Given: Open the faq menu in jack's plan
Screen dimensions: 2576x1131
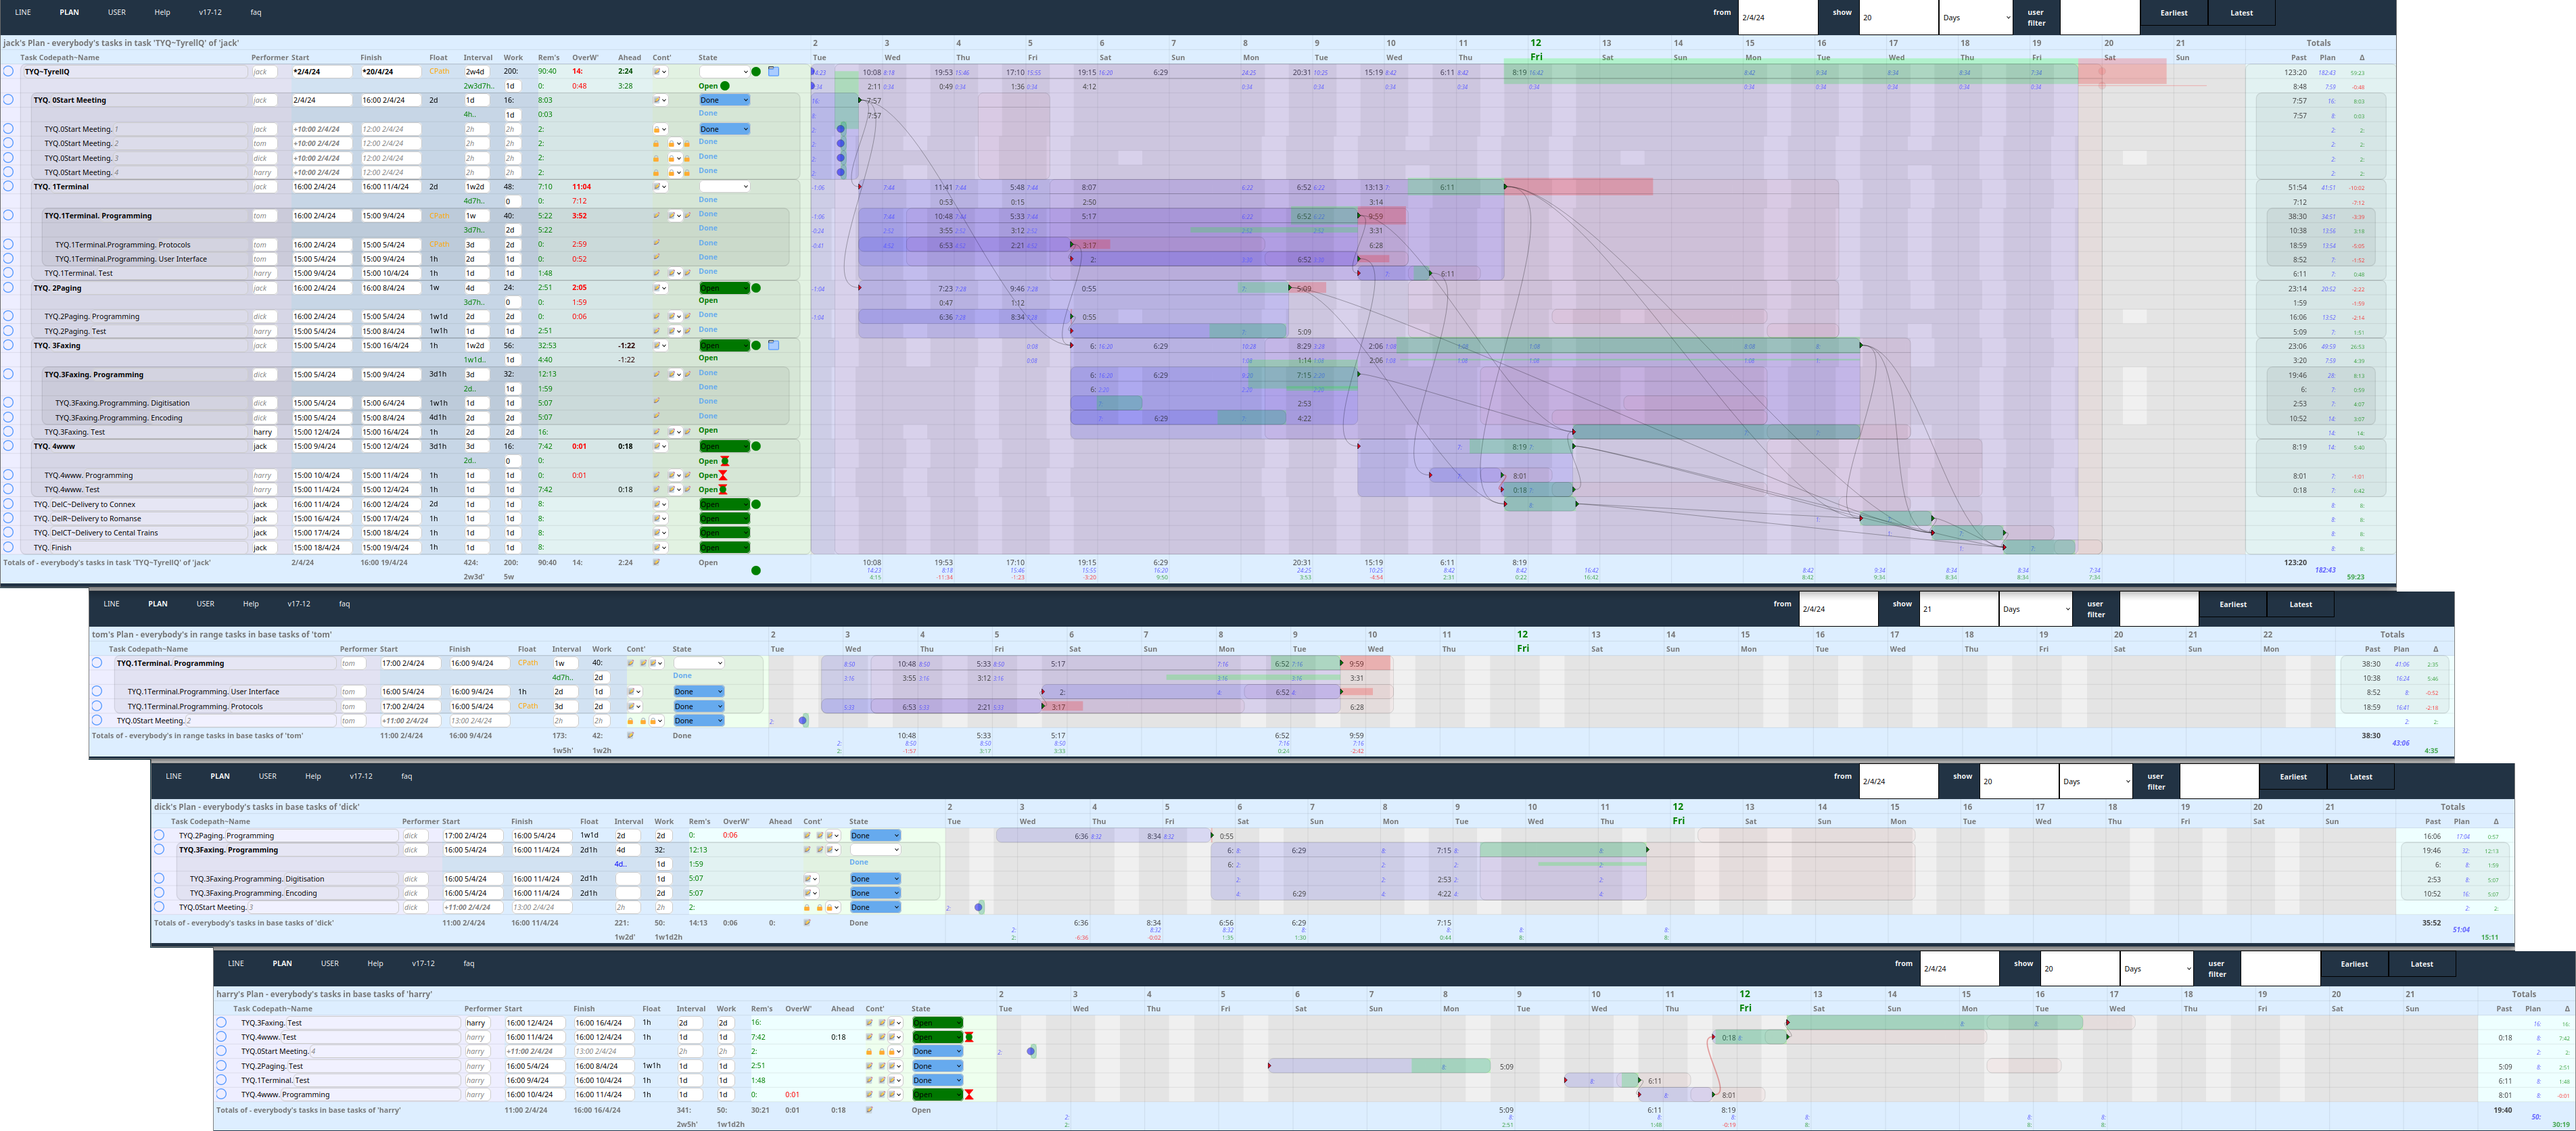Looking at the screenshot, I should click(x=256, y=12).
